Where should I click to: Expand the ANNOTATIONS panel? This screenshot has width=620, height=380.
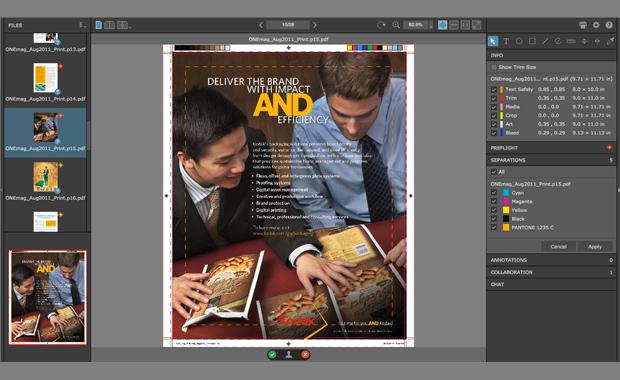pyautogui.click(x=551, y=260)
